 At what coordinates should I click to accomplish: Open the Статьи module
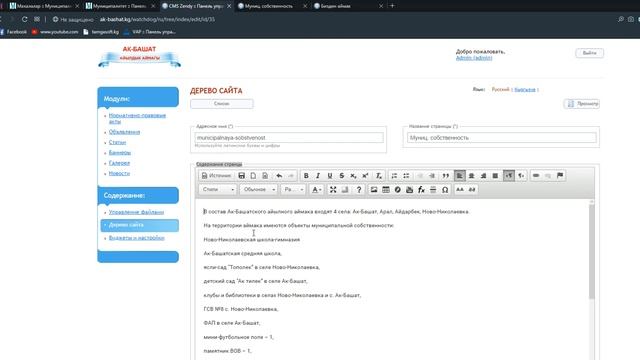117,142
